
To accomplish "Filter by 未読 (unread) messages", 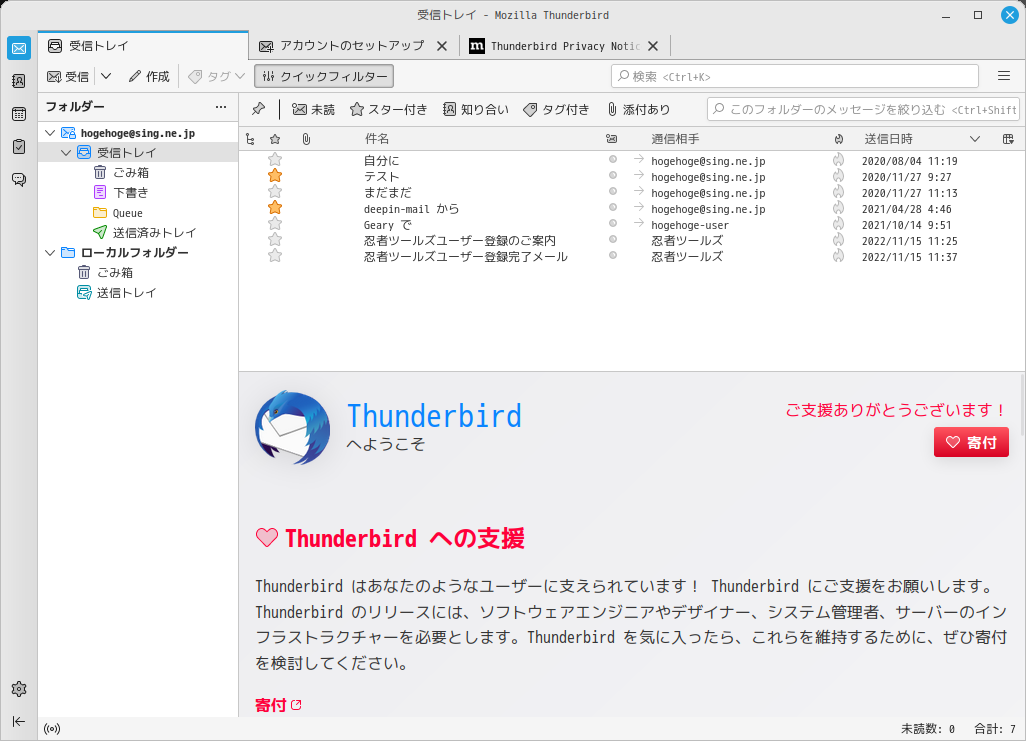I will 313,109.
